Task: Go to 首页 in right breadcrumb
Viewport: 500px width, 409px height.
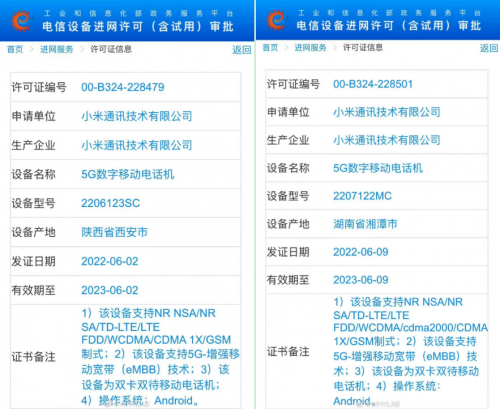Action: 270,48
